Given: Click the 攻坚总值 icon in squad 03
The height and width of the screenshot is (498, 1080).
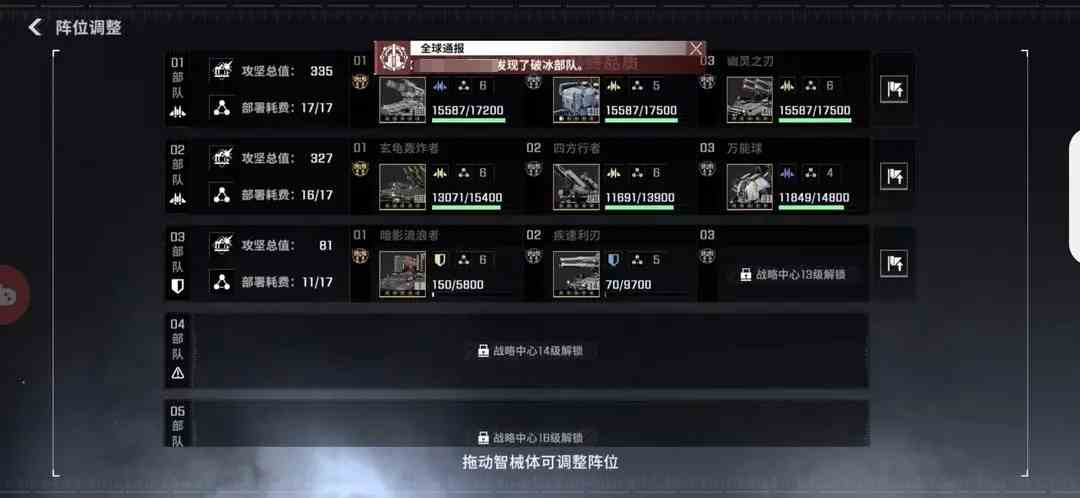Looking at the screenshot, I should pyautogui.click(x=221, y=245).
